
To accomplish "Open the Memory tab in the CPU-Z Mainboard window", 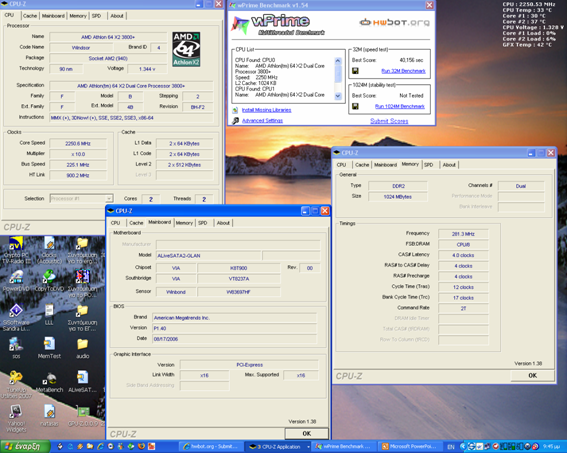I will click(x=184, y=223).
